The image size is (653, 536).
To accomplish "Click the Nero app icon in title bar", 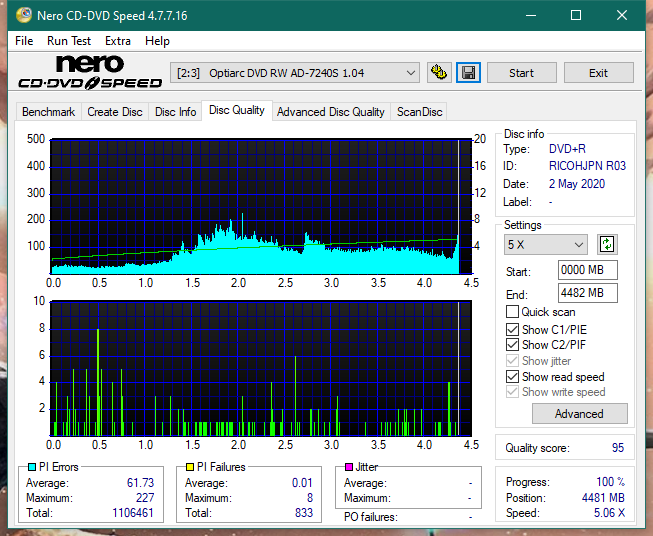I will 24,15.
